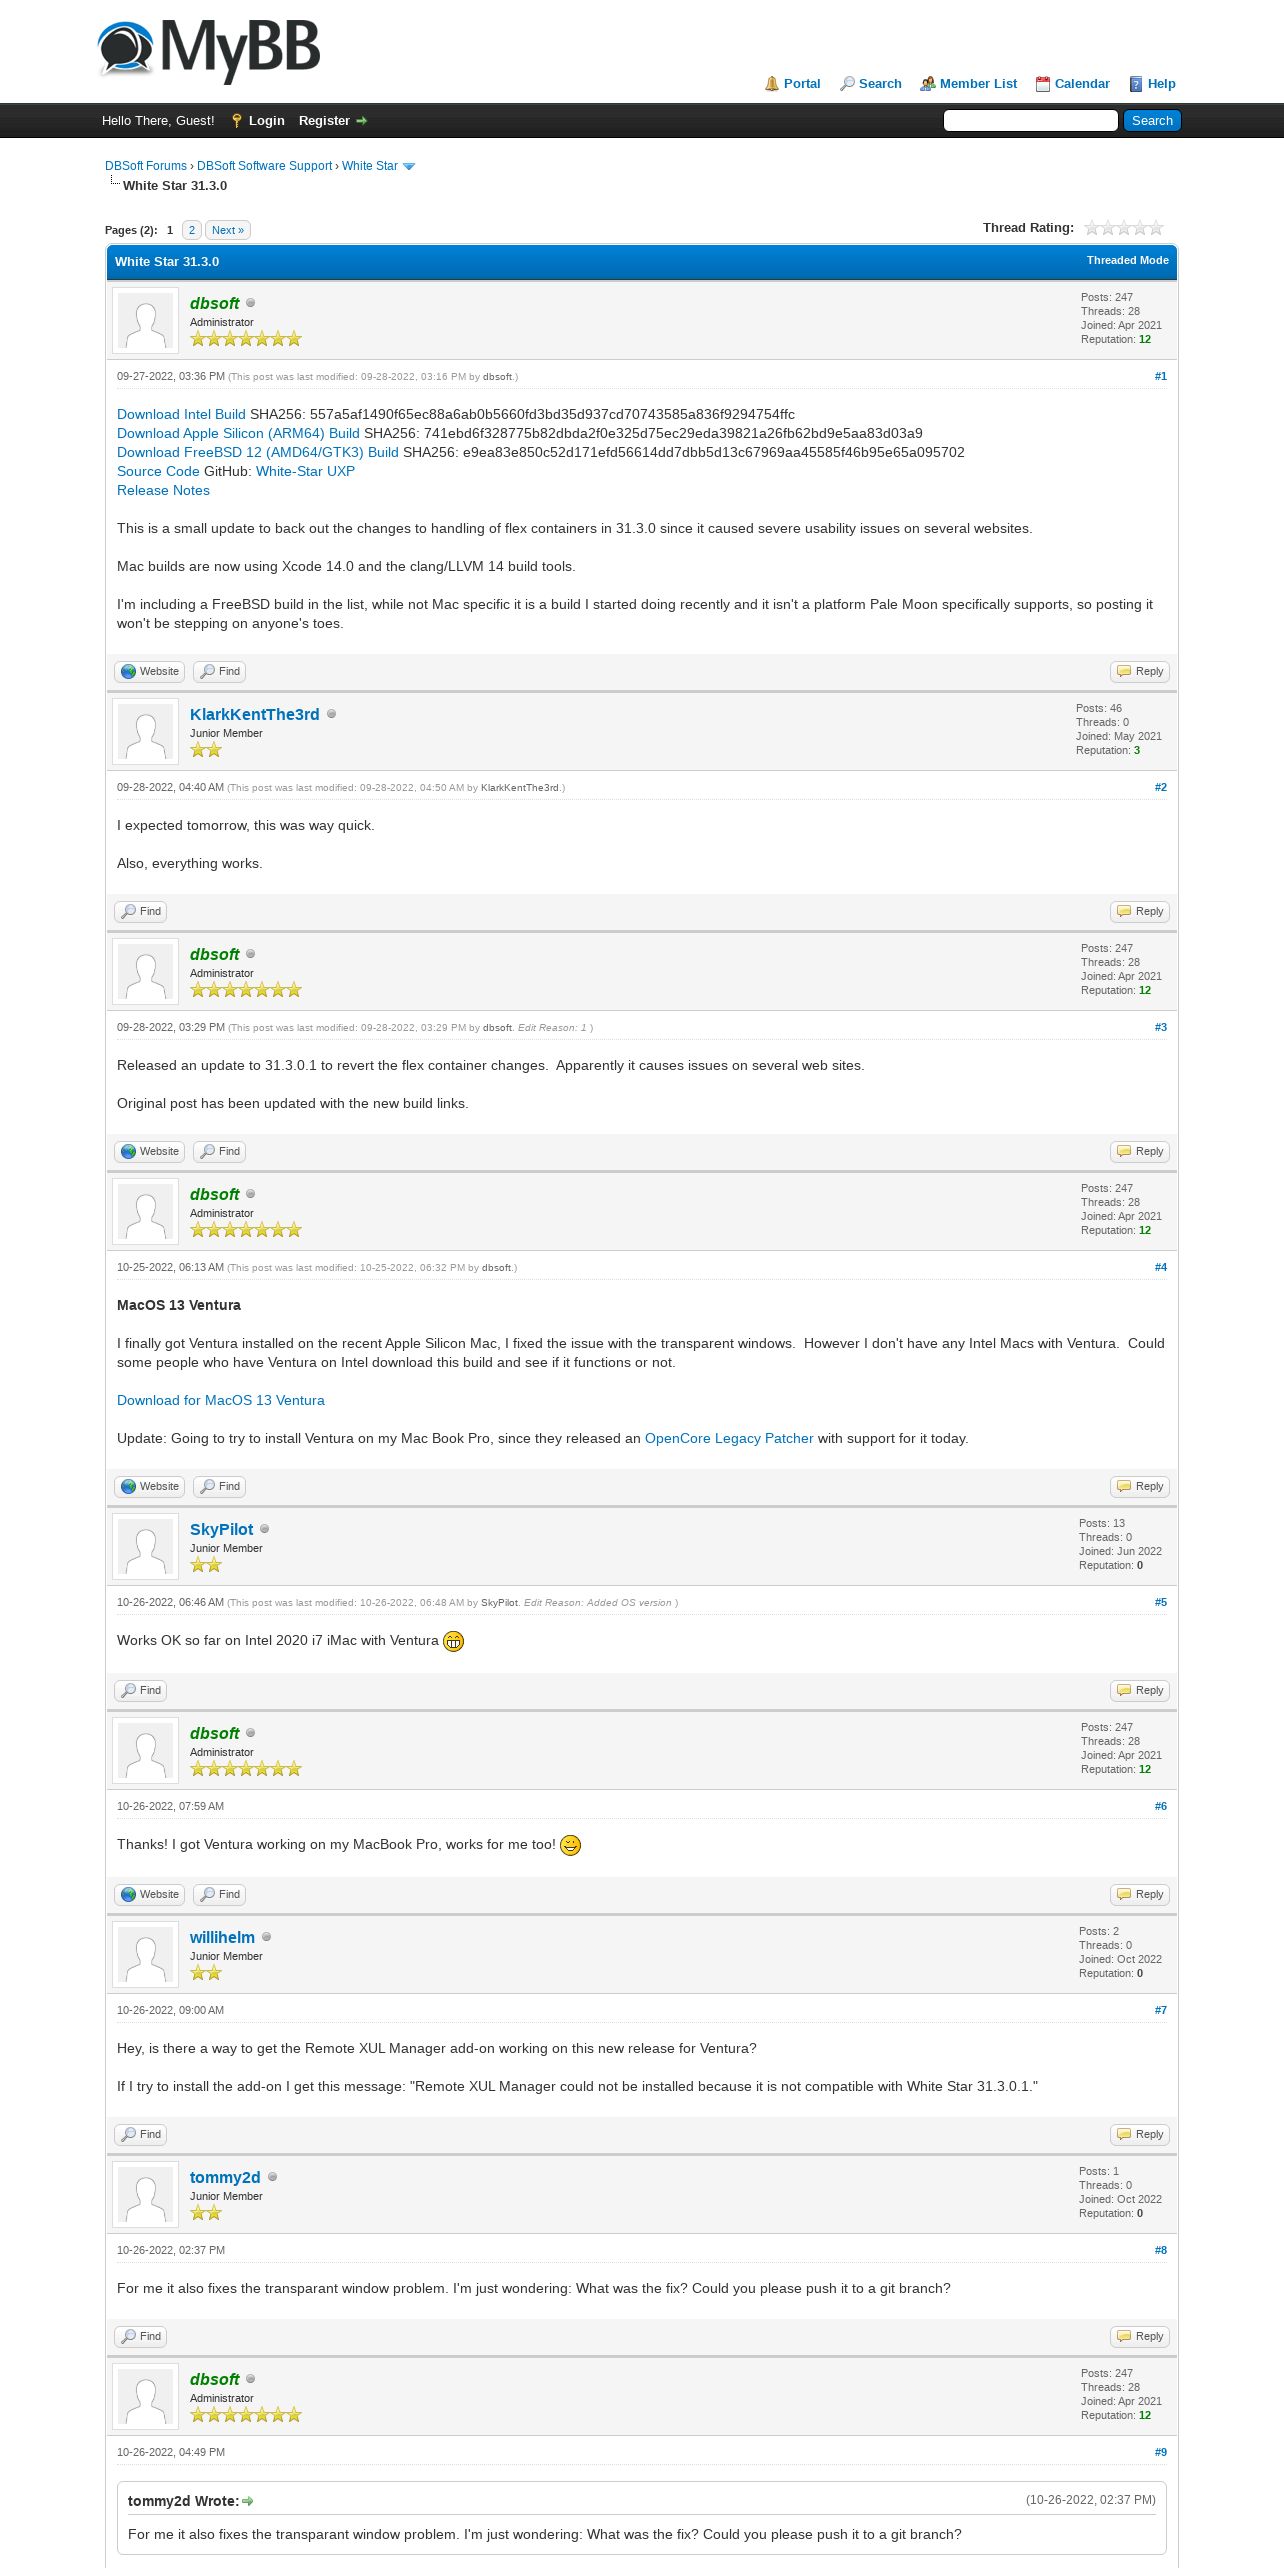
Task: Open OpenCore Legacy Patcher link
Action: (729, 1438)
